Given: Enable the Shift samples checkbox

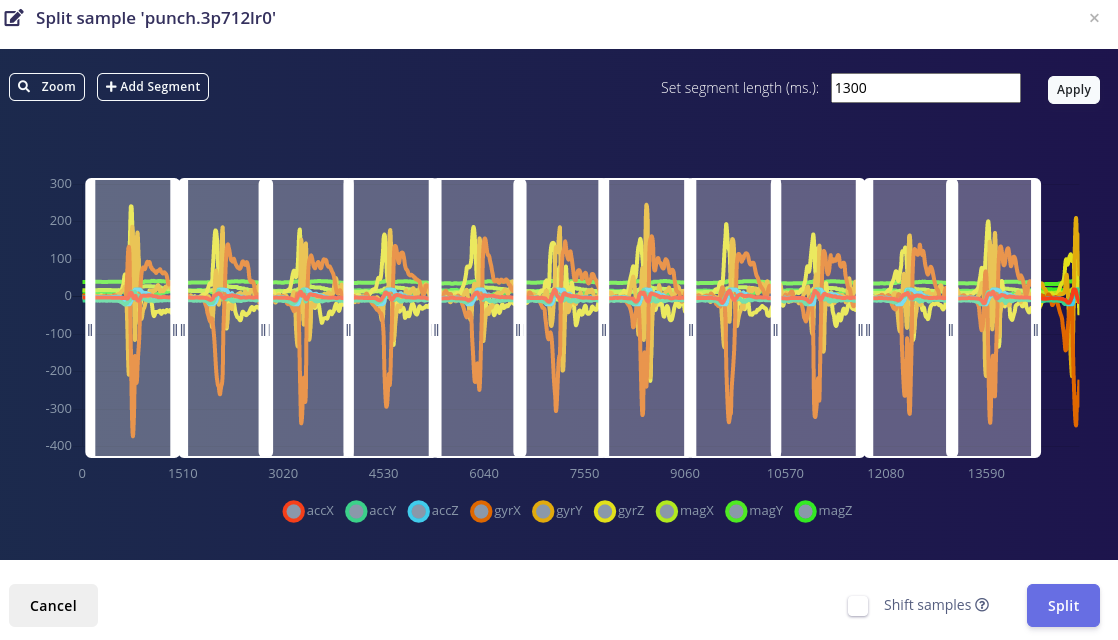Looking at the screenshot, I should pyautogui.click(x=858, y=606).
